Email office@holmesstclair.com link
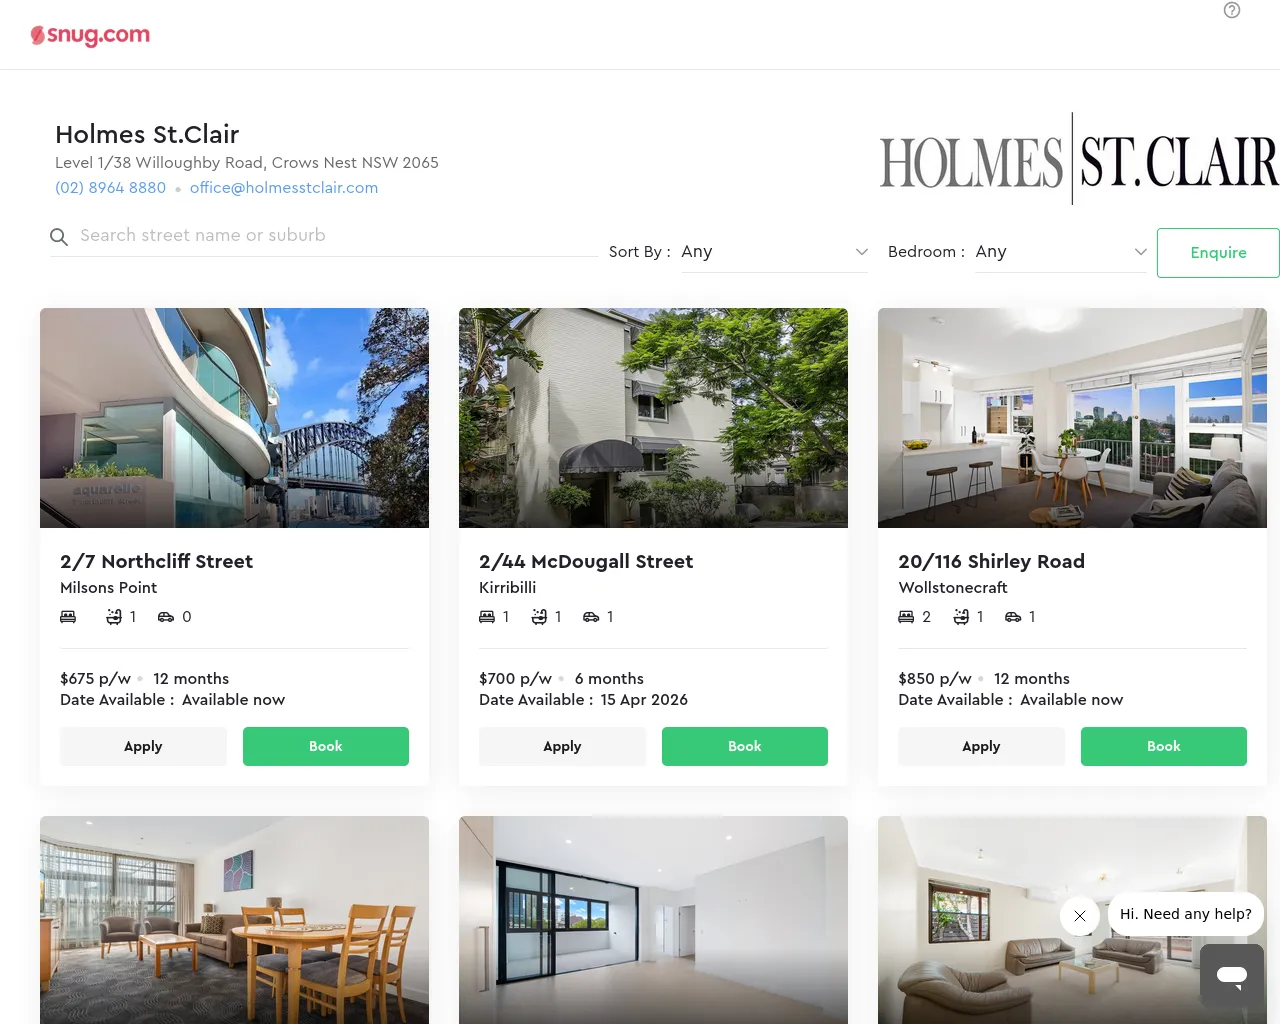 [284, 188]
